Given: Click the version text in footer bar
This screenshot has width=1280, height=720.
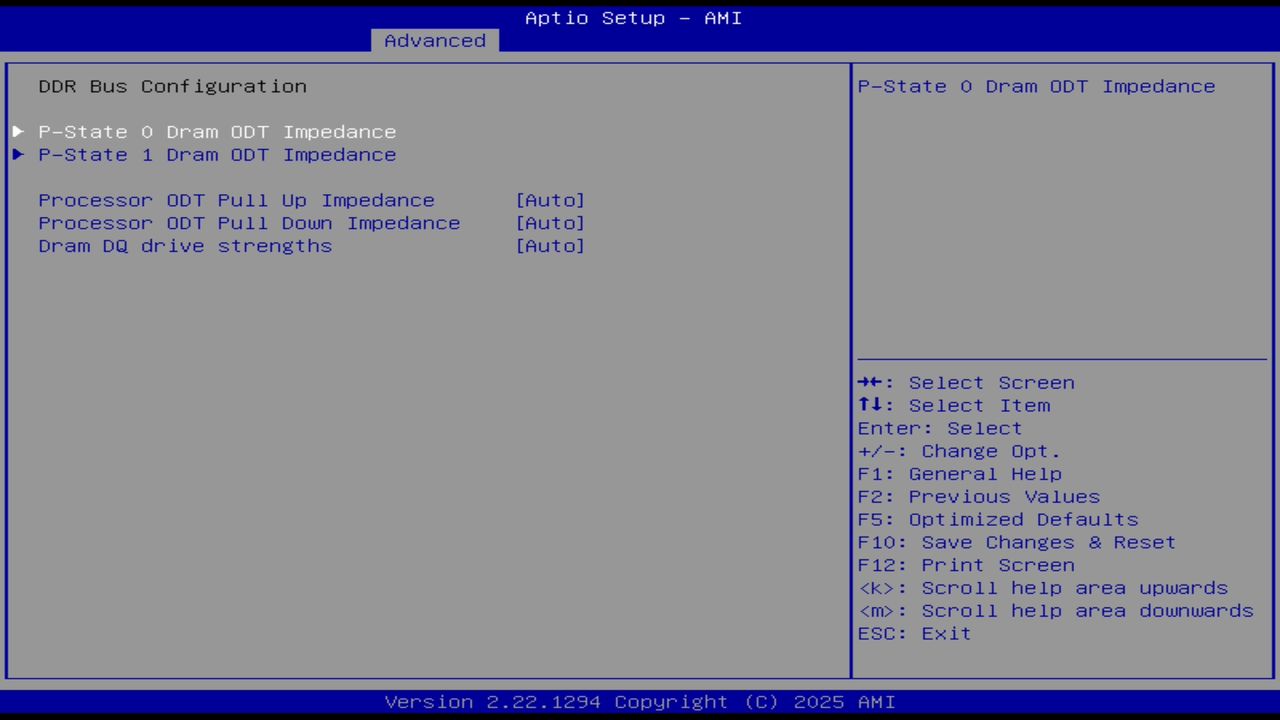Looking at the screenshot, I should [x=633, y=701].
